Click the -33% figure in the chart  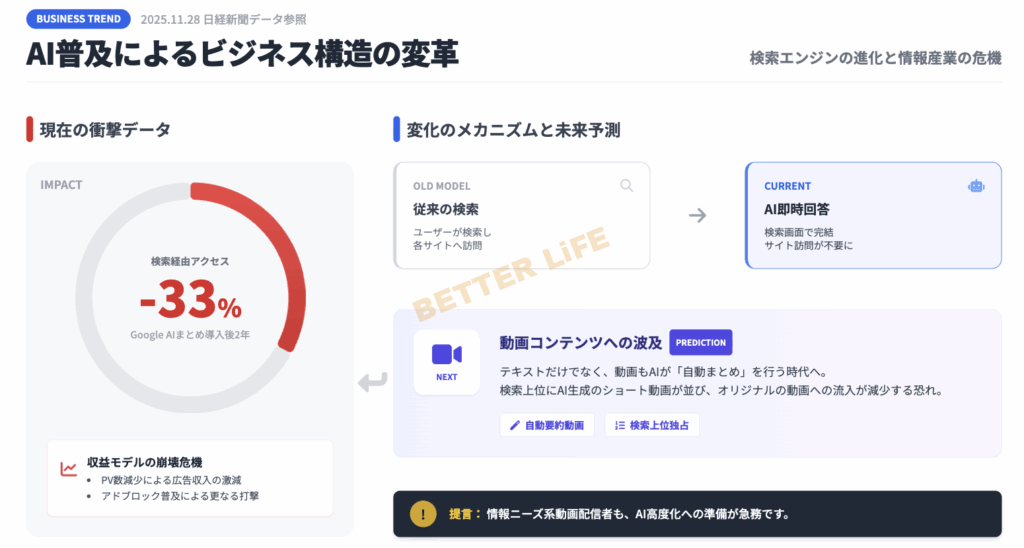click(190, 299)
